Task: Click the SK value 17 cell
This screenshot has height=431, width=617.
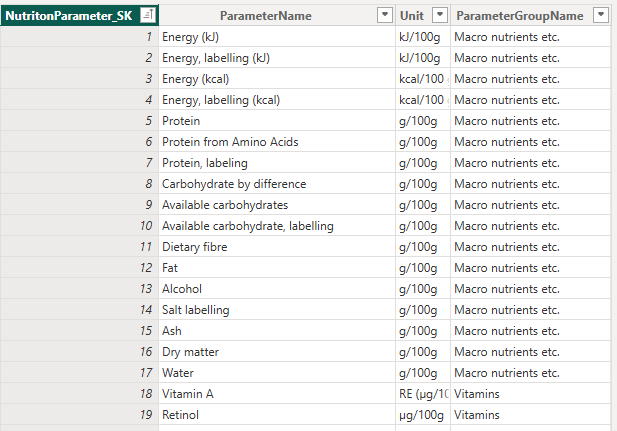Action: pyautogui.click(x=79, y=373)
